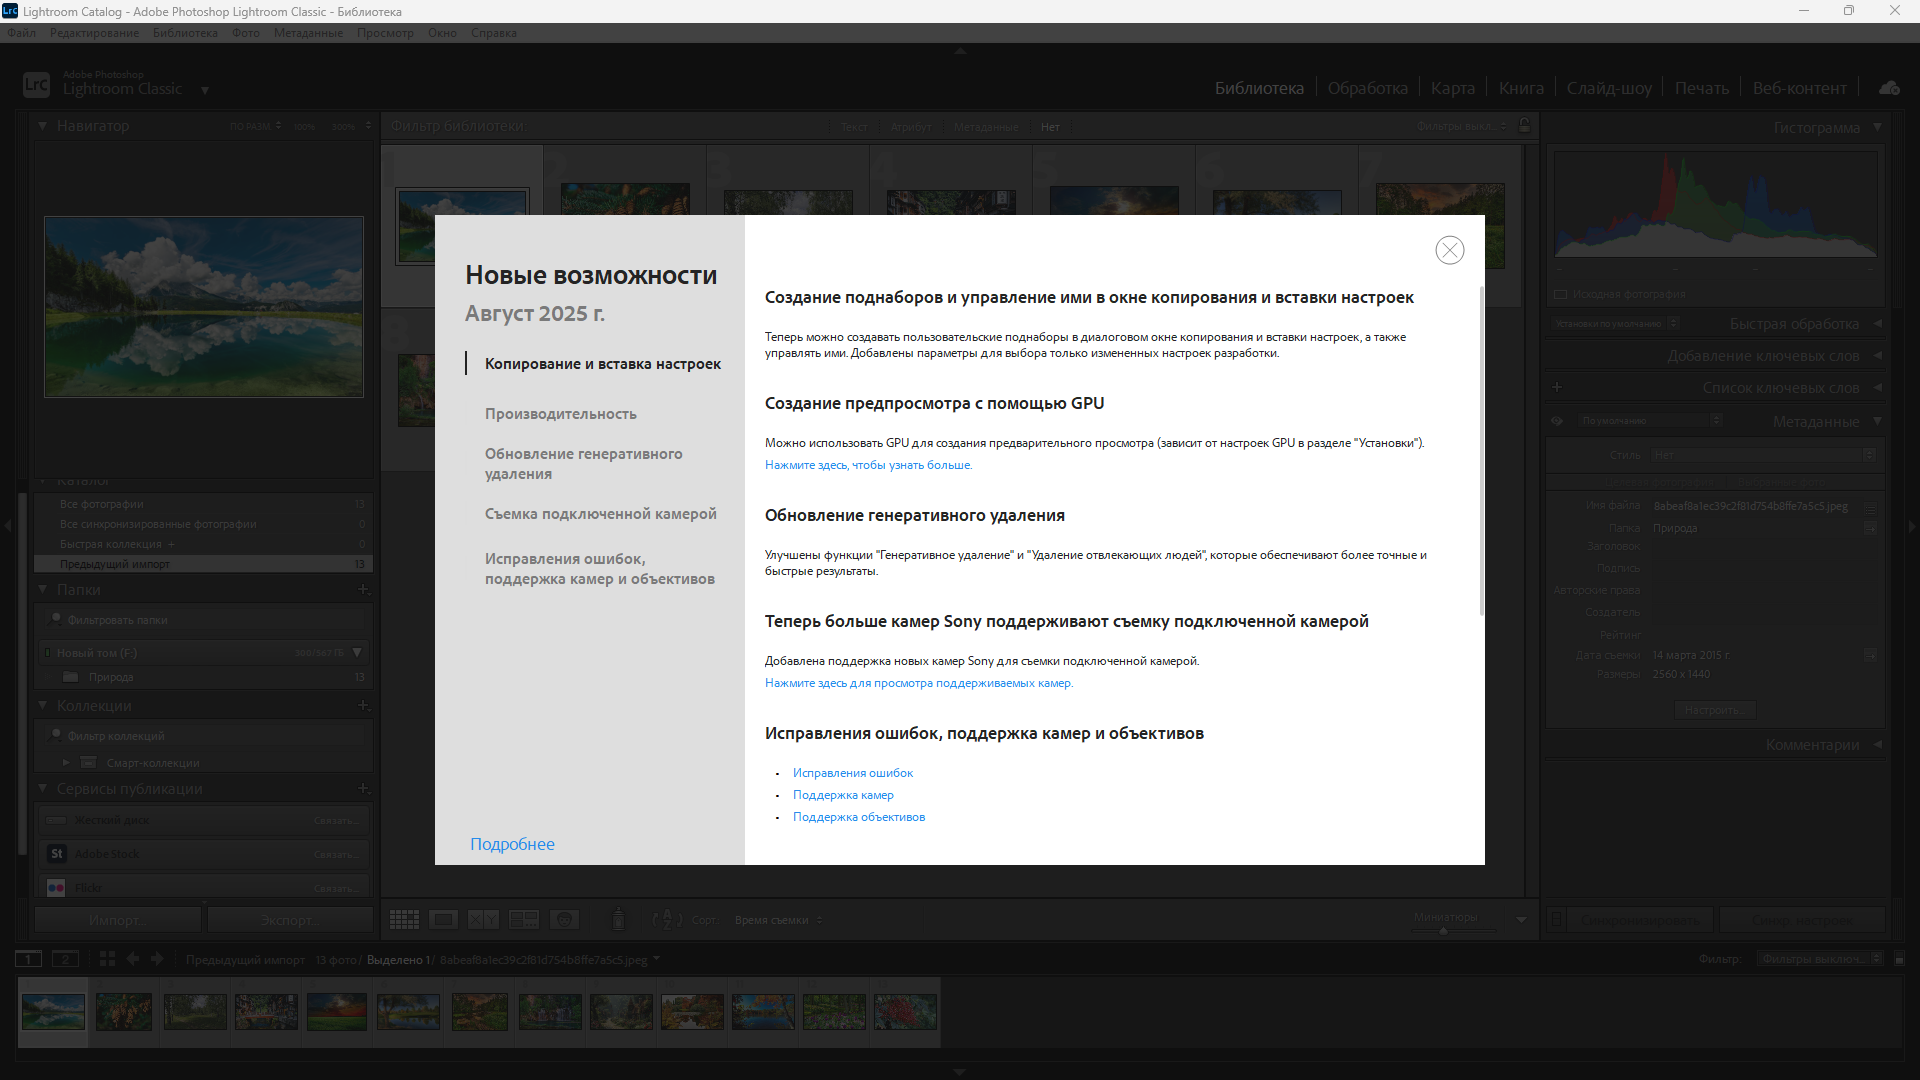
Task: Expand the Смарт-коллекции tree item
Action: 67,762
